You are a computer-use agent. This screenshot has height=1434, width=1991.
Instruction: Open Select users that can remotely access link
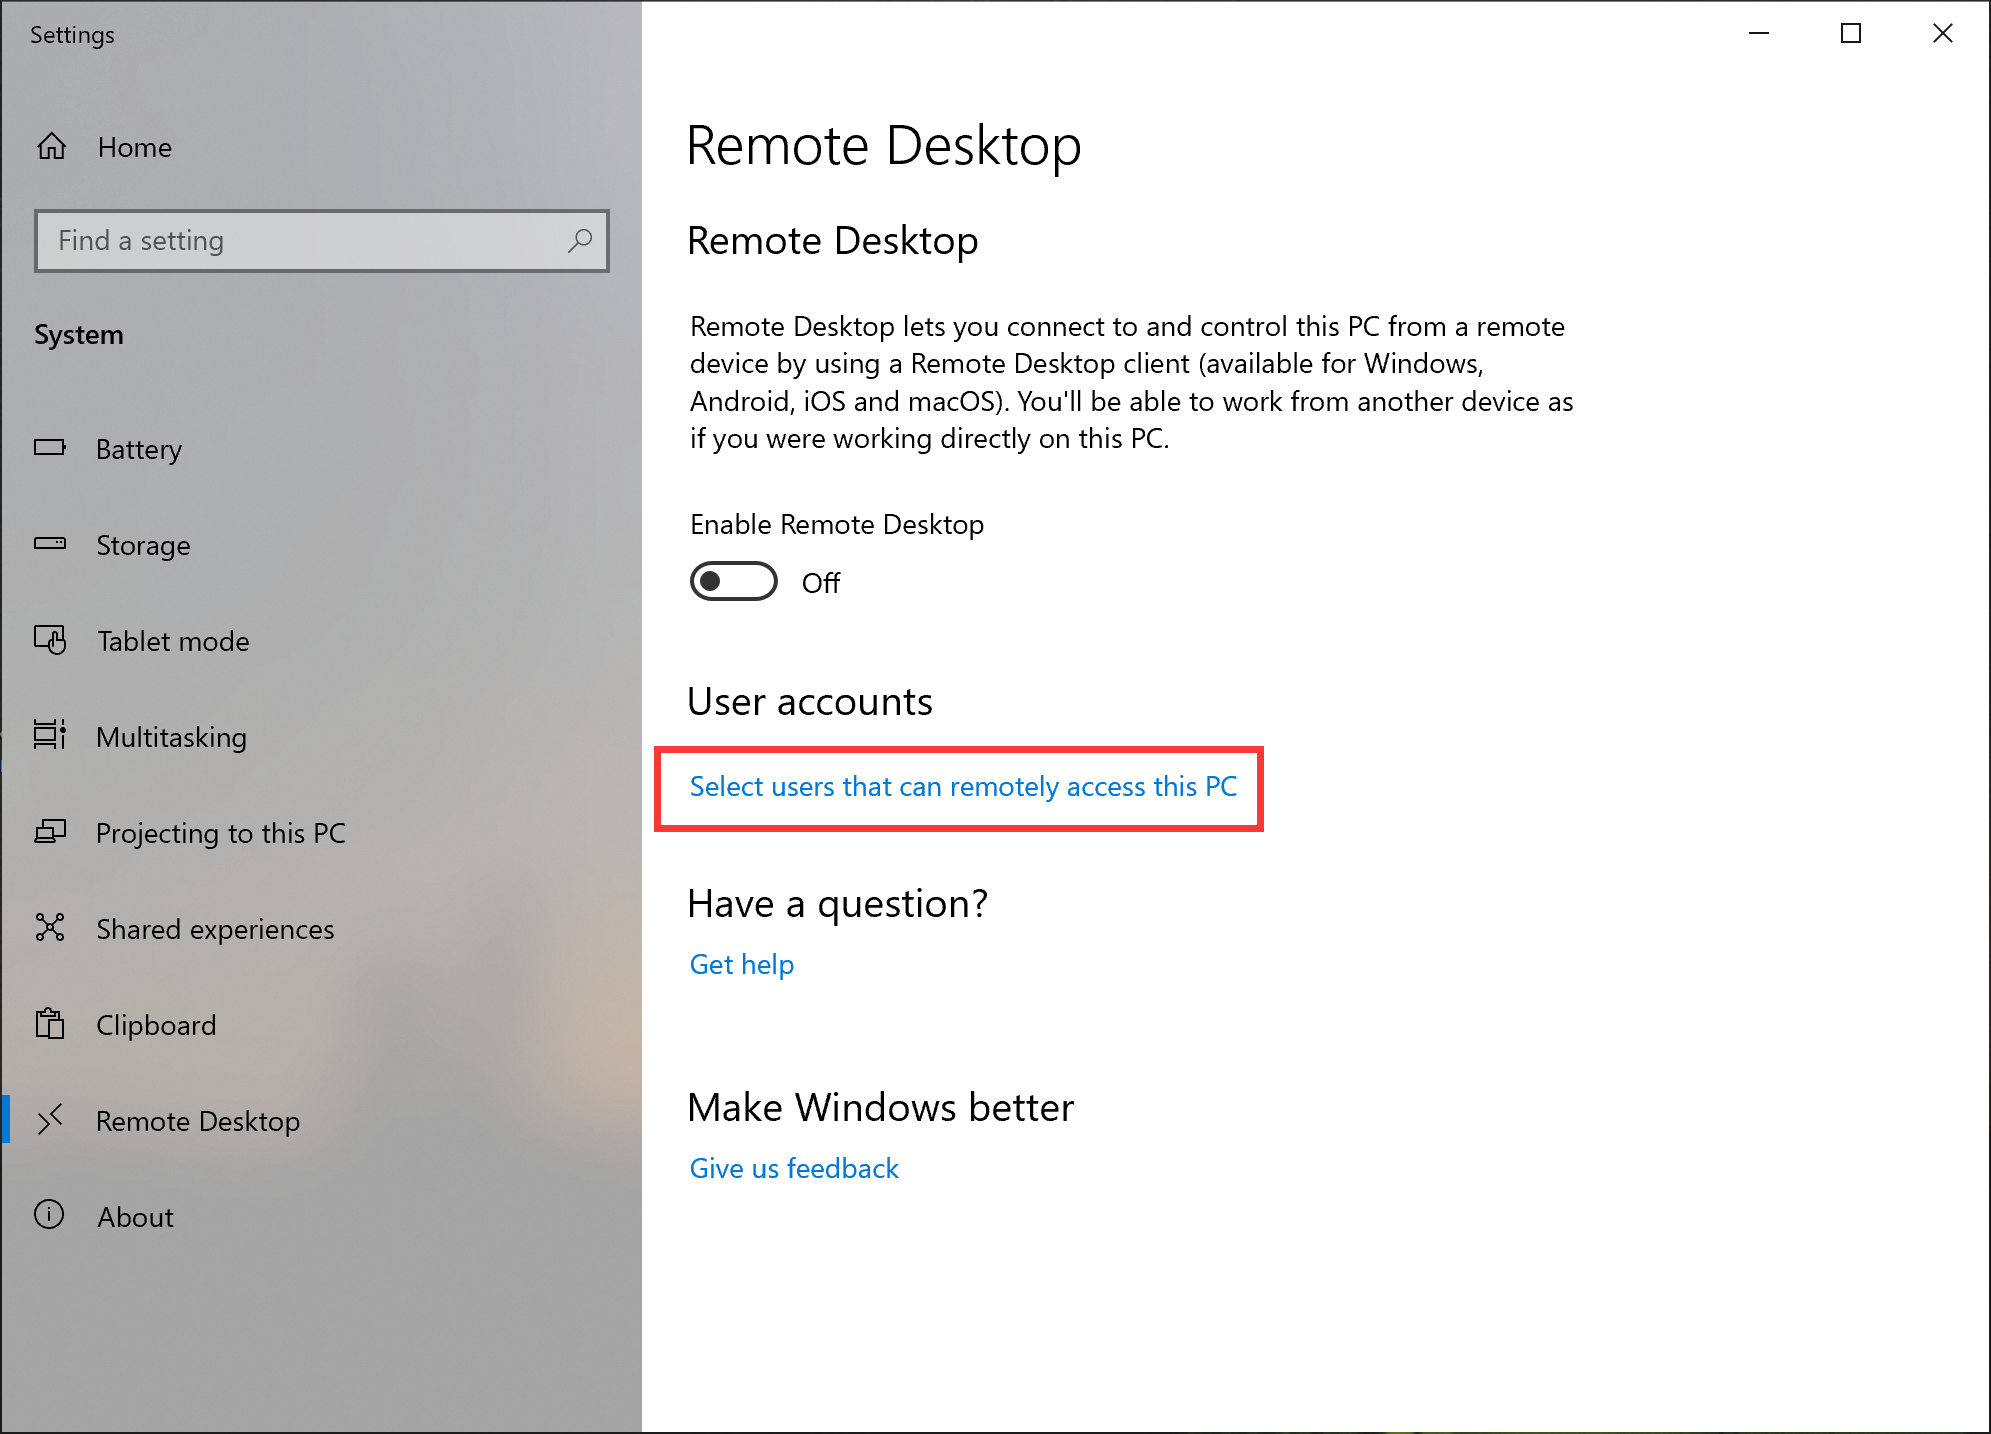(x=963, y=787)
